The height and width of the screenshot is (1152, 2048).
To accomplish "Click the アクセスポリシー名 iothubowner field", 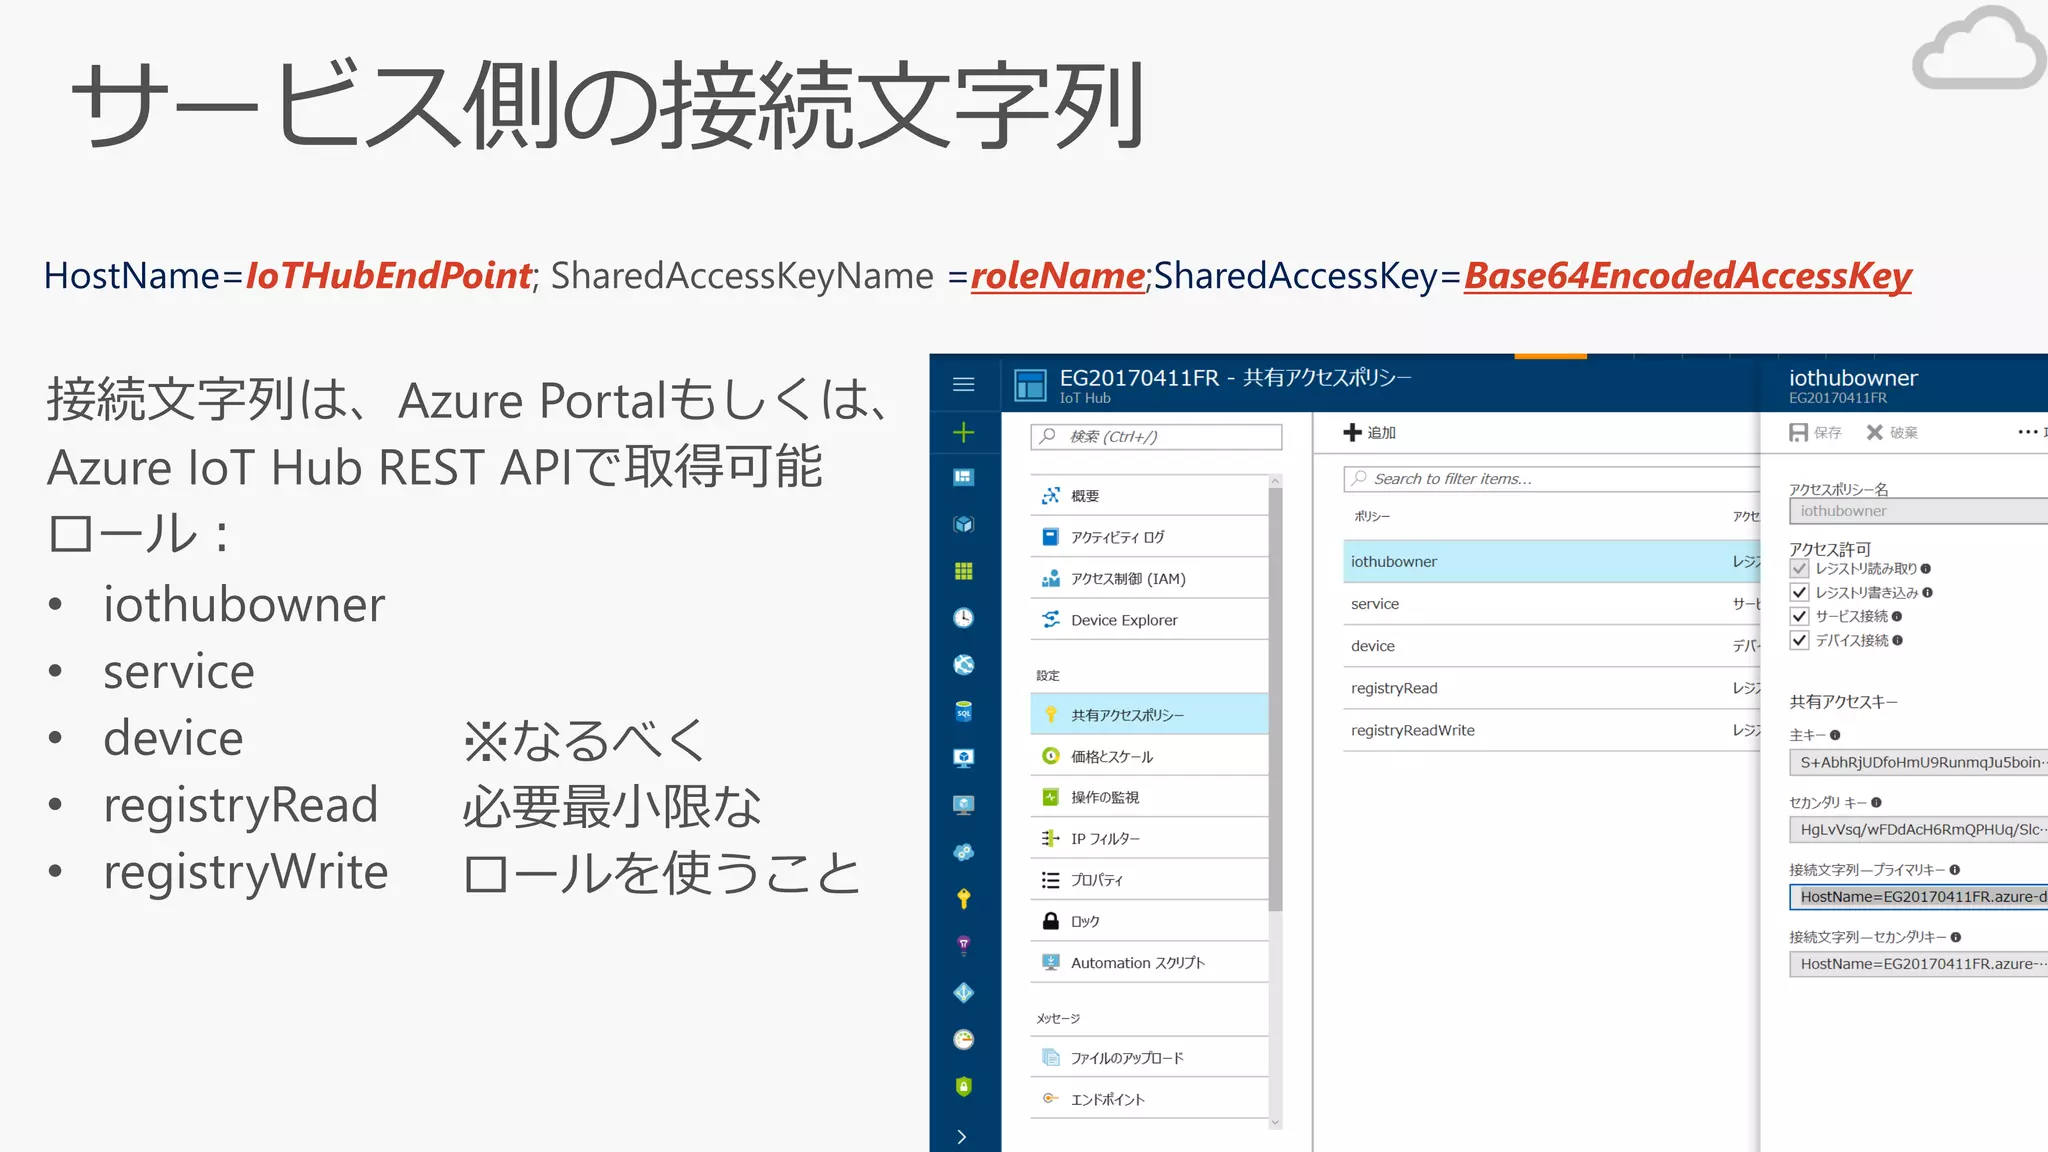I will coord(1918,511).
